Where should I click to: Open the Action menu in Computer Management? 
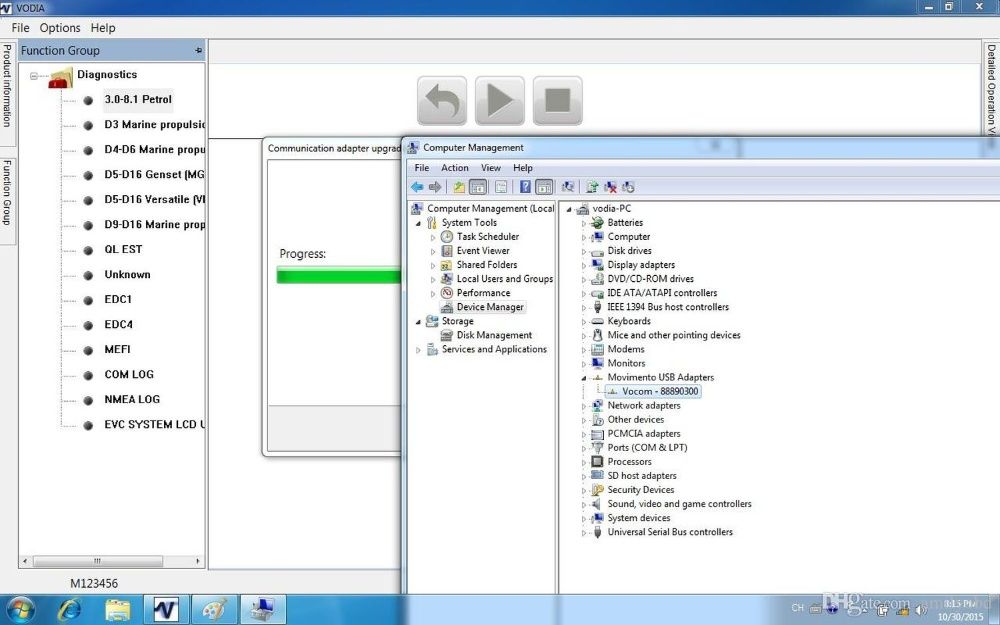(455, 168)
